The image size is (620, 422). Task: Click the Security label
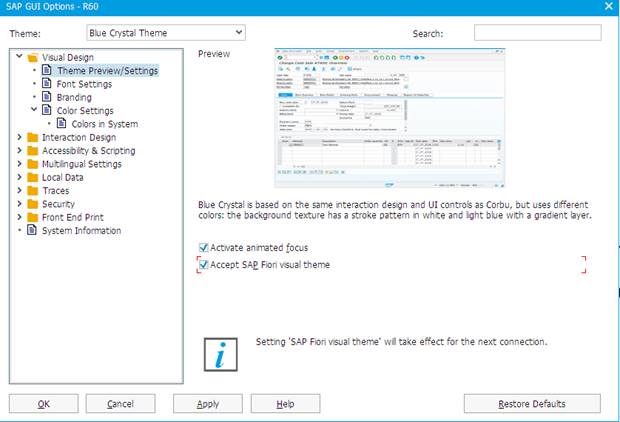[x=59, y=204]
